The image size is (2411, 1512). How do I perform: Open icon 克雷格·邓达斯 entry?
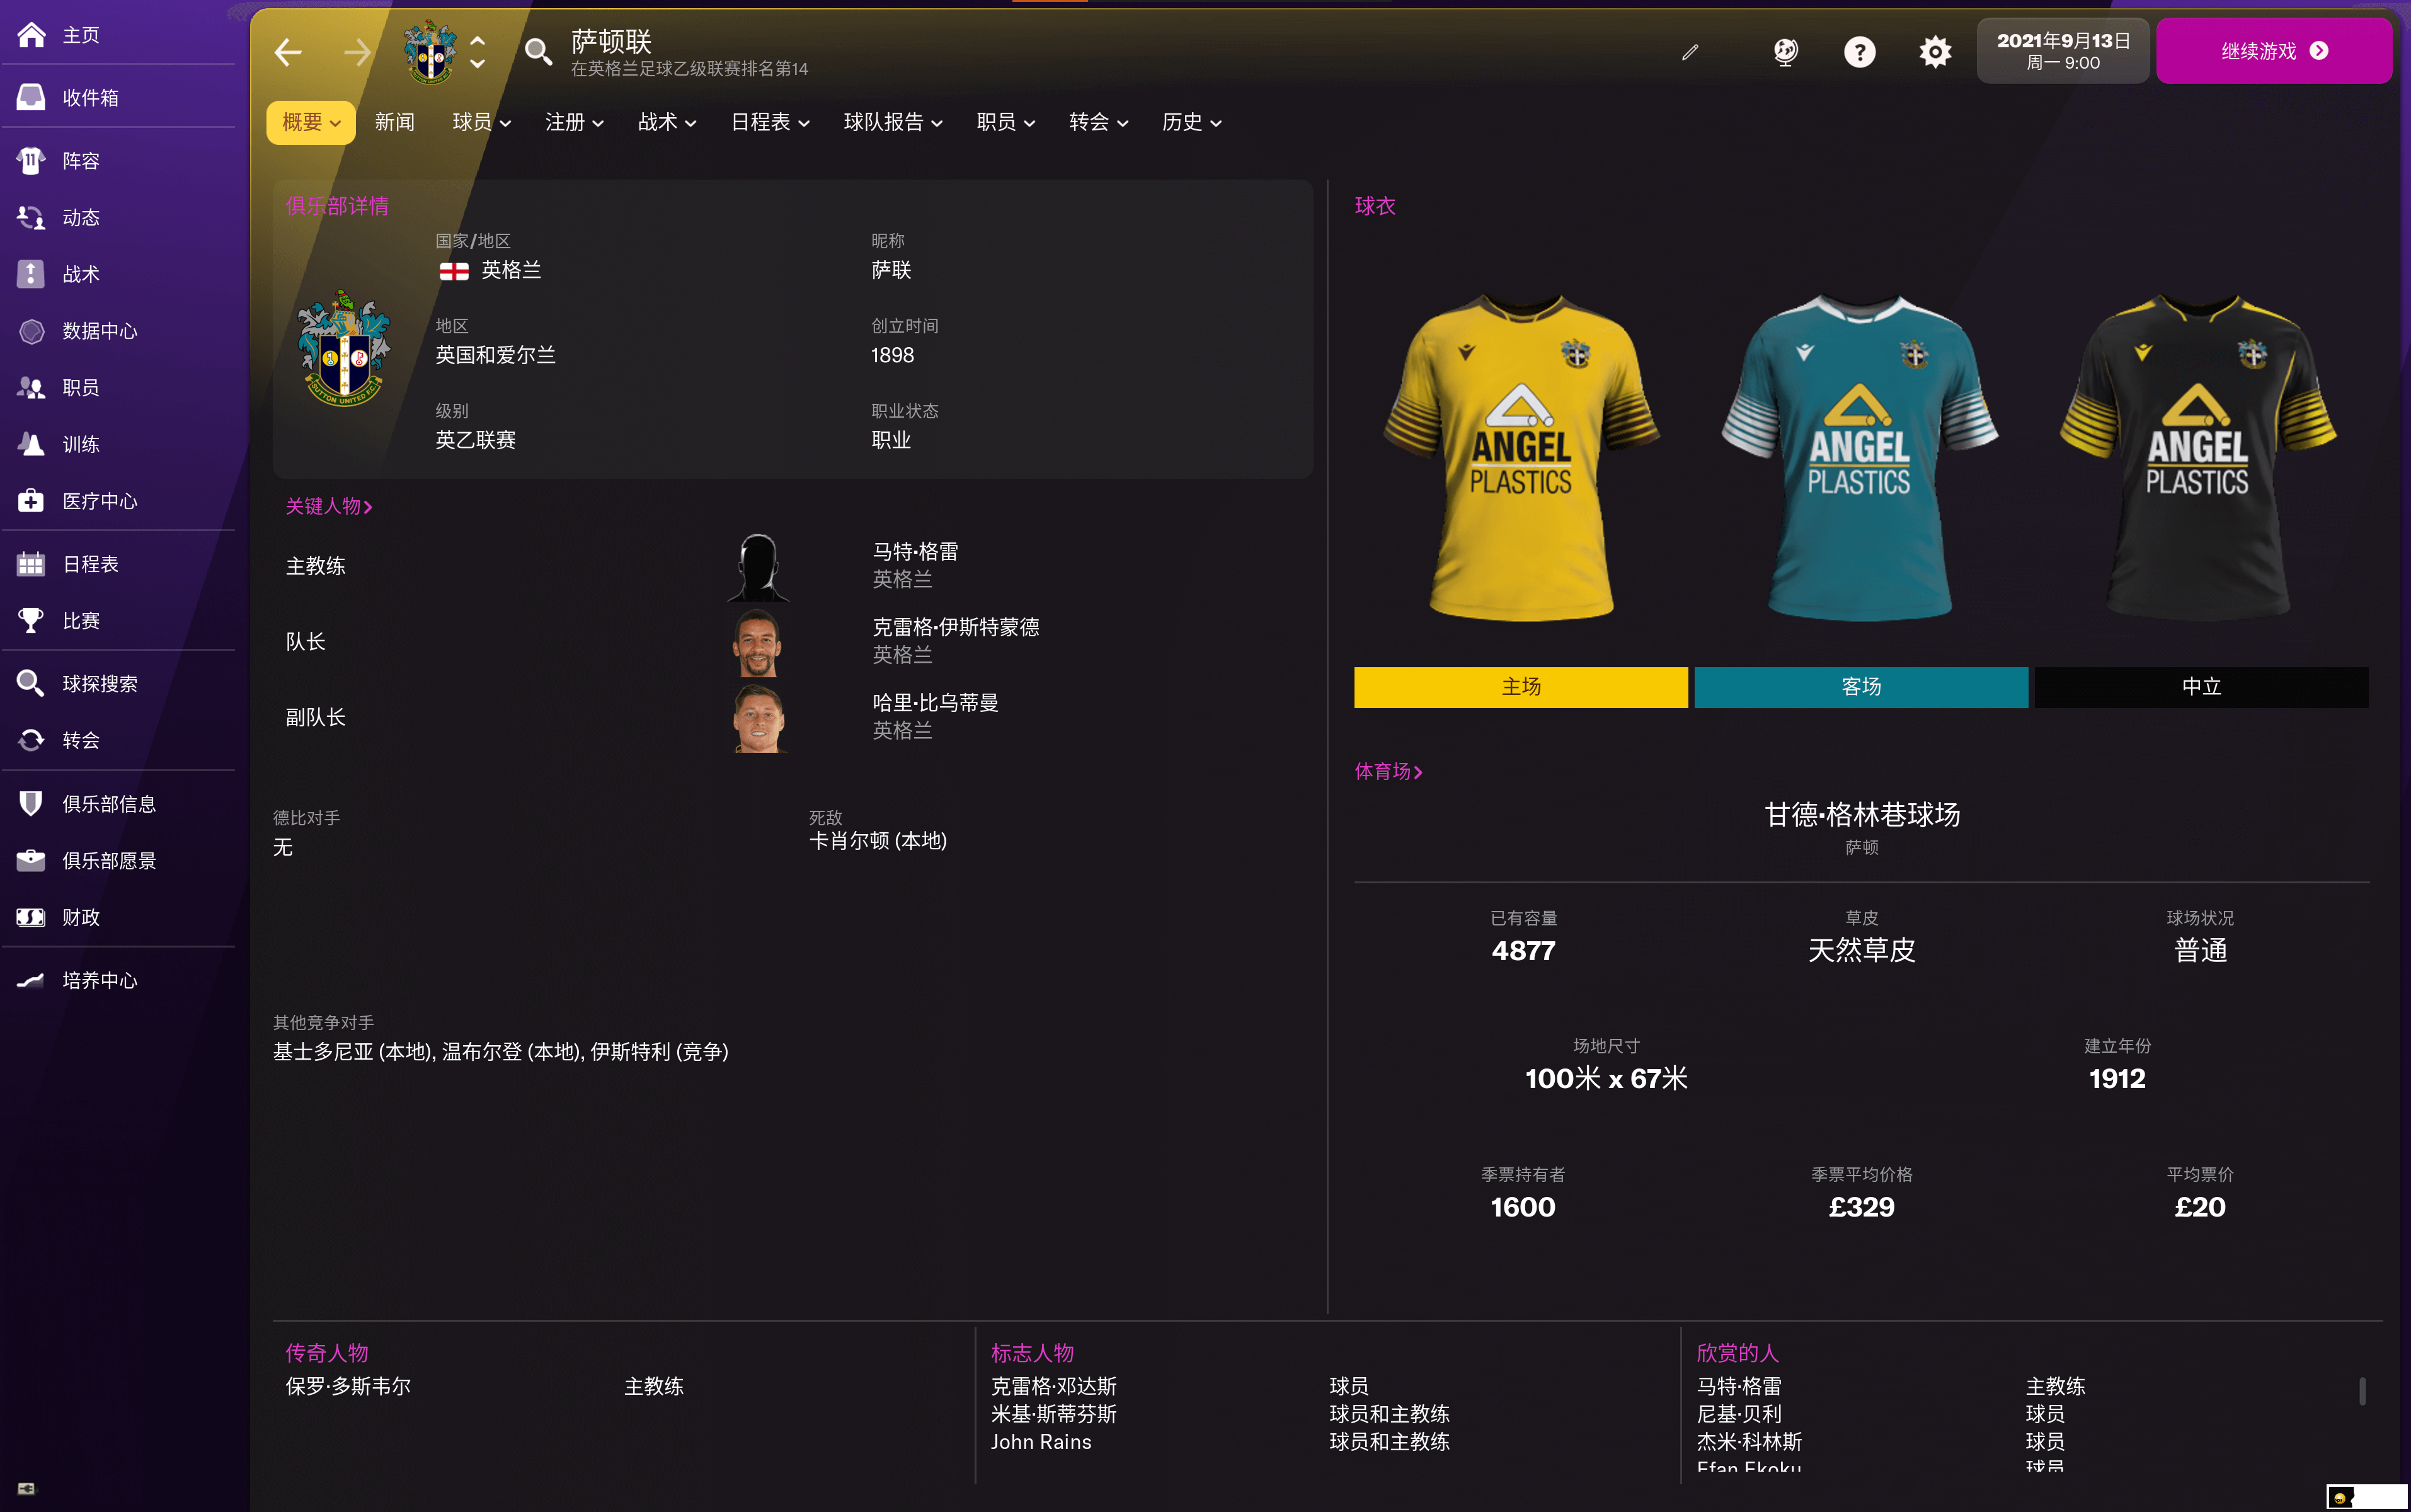point(1053,1387)
